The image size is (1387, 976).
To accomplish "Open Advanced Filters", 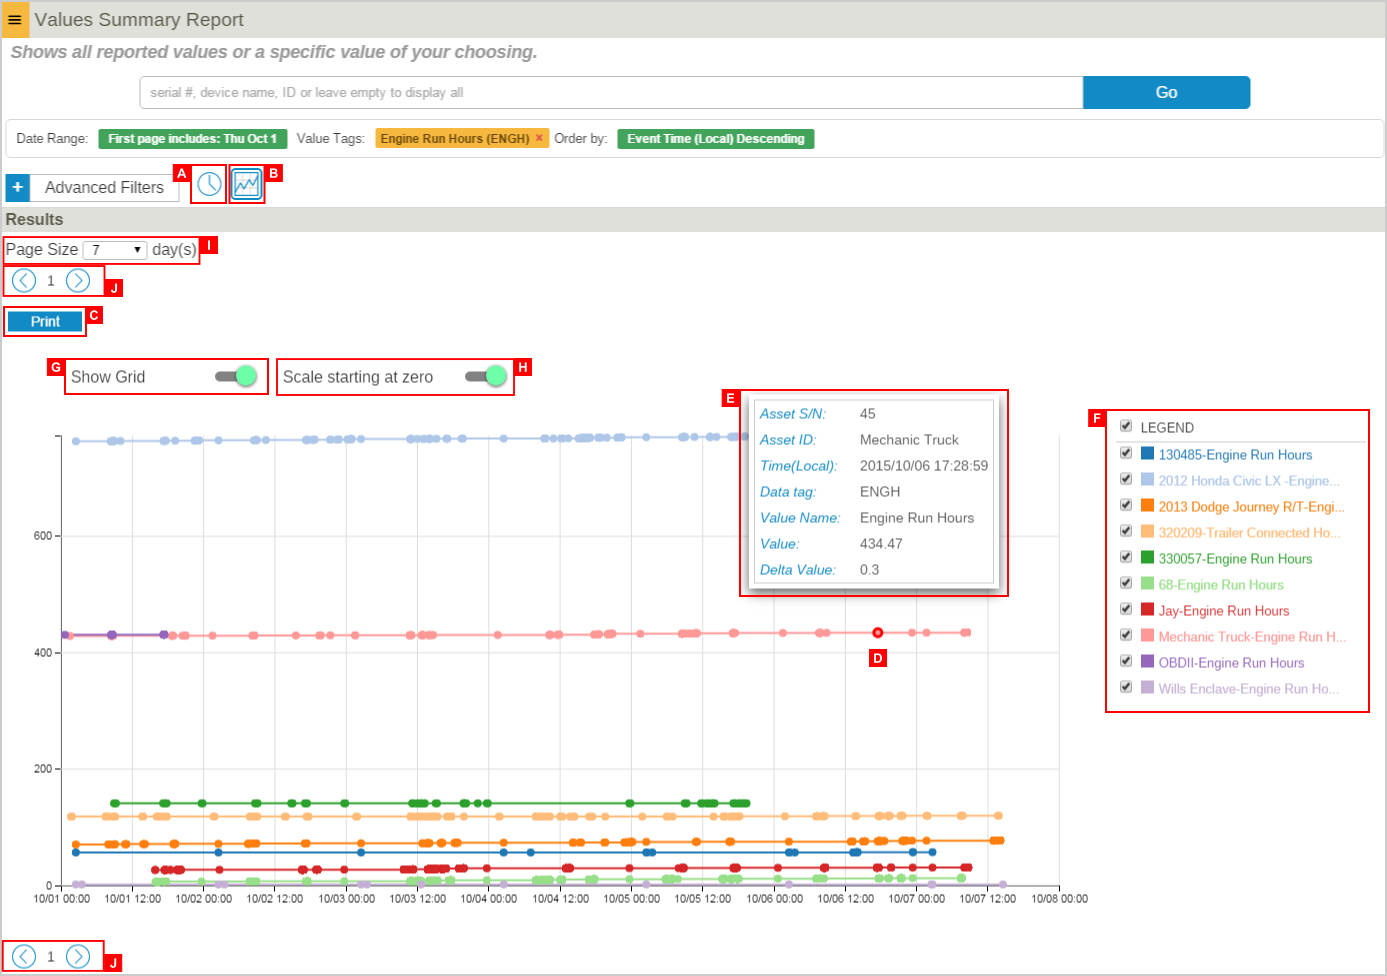I will [104, 187].
